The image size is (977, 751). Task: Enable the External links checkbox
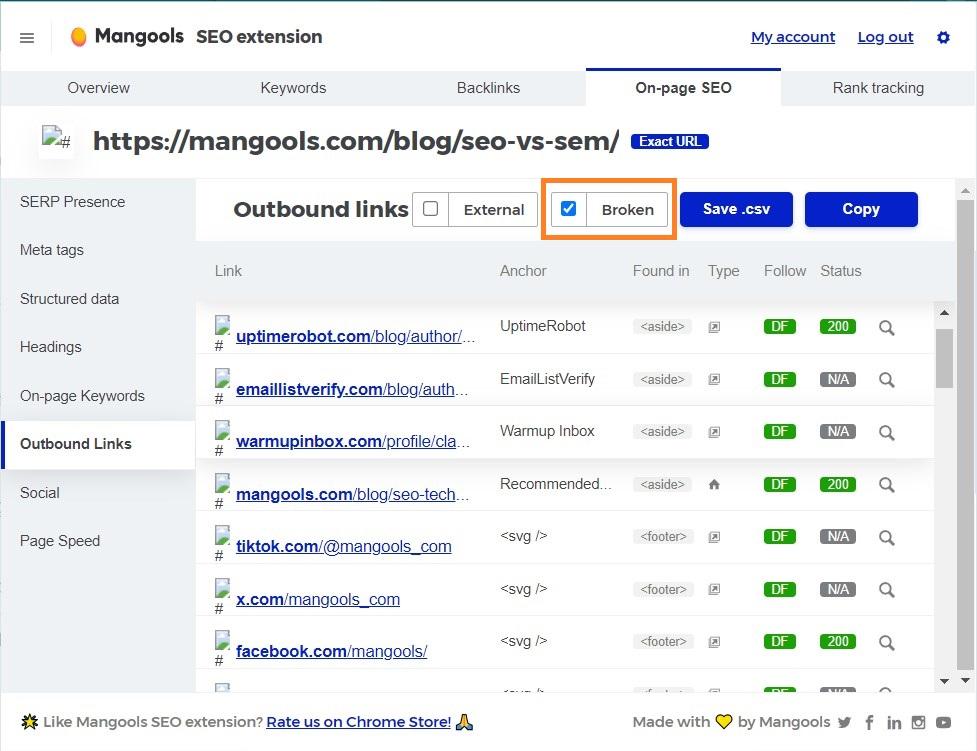(431, 209)
